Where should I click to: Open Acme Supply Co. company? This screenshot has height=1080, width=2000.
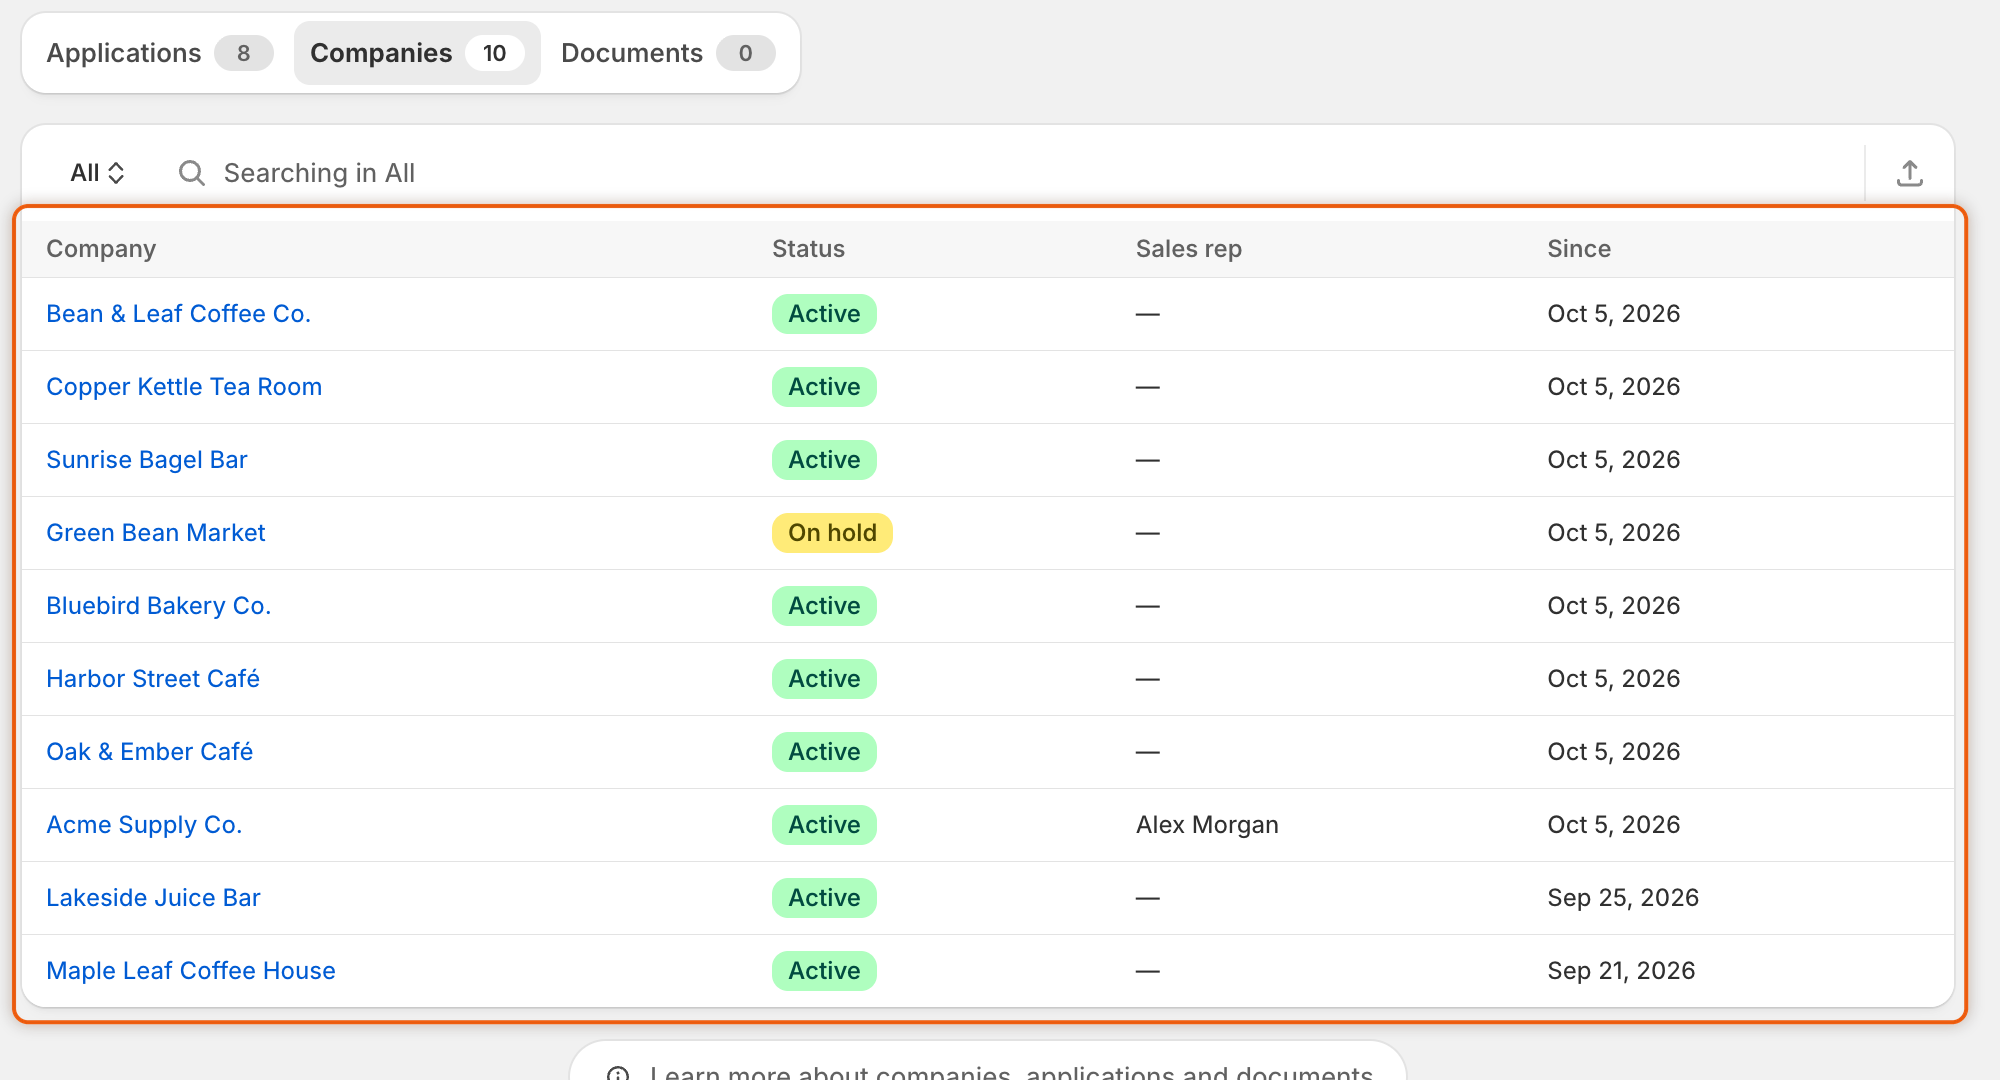pos(144,825)
